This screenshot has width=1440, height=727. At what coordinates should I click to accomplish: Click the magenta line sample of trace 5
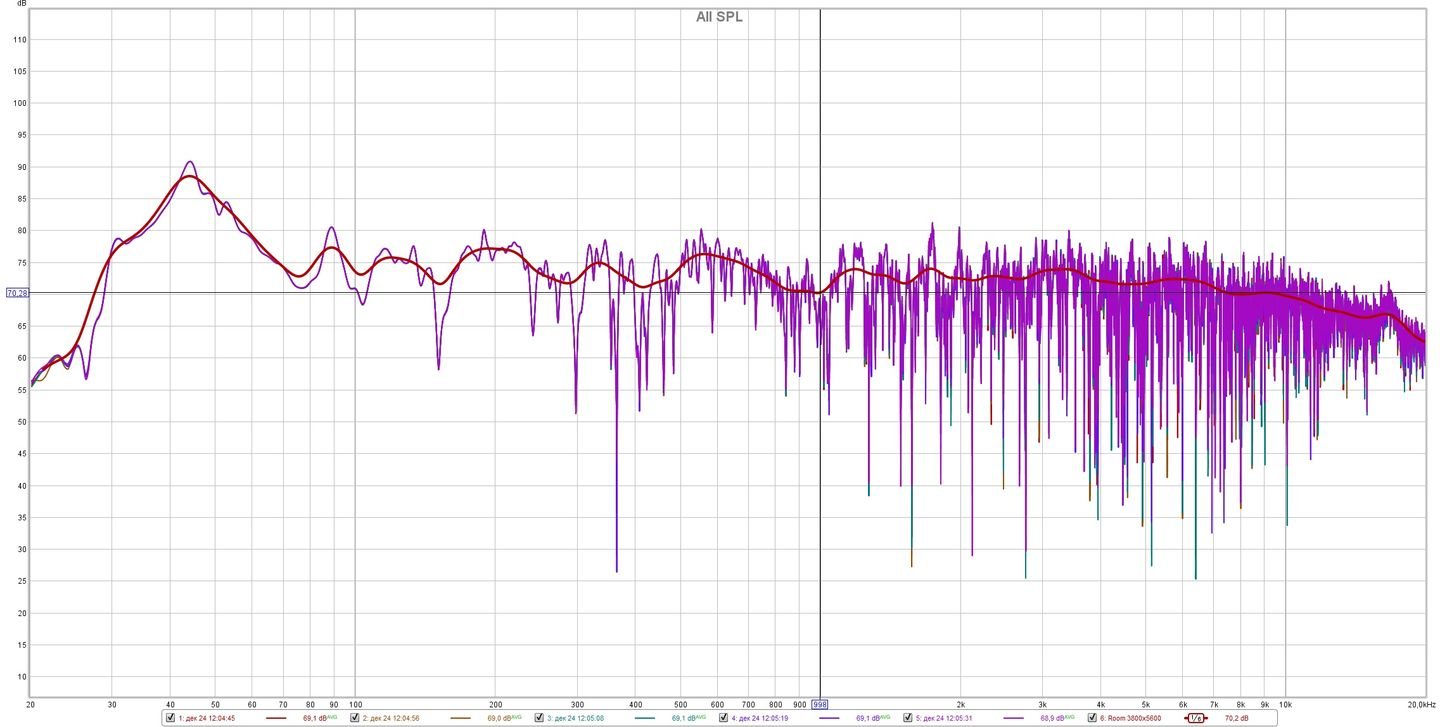click(x=1014, y=718)
